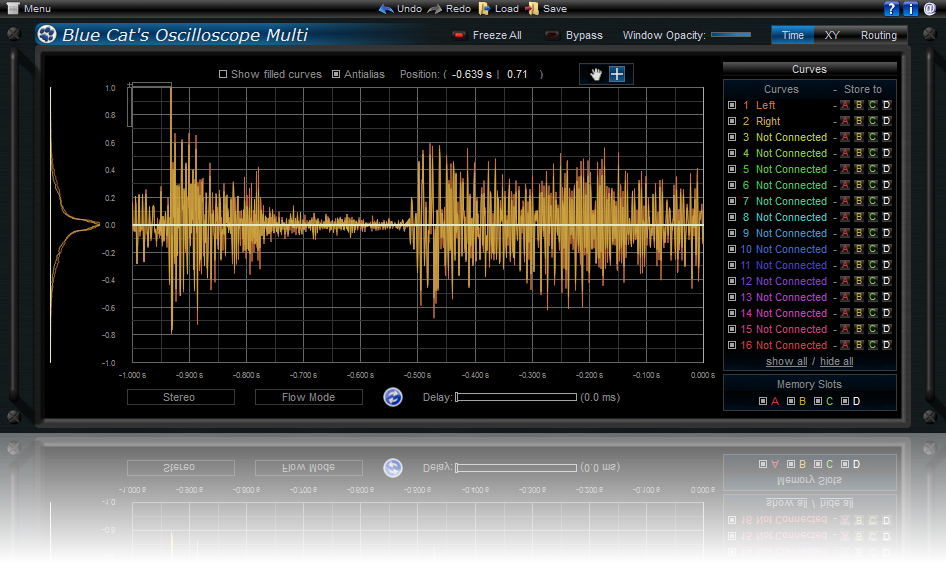This screenshot has width=946, height=562.
Task: Adjust the Window Opacity slider
Action: tap(731, 35)
